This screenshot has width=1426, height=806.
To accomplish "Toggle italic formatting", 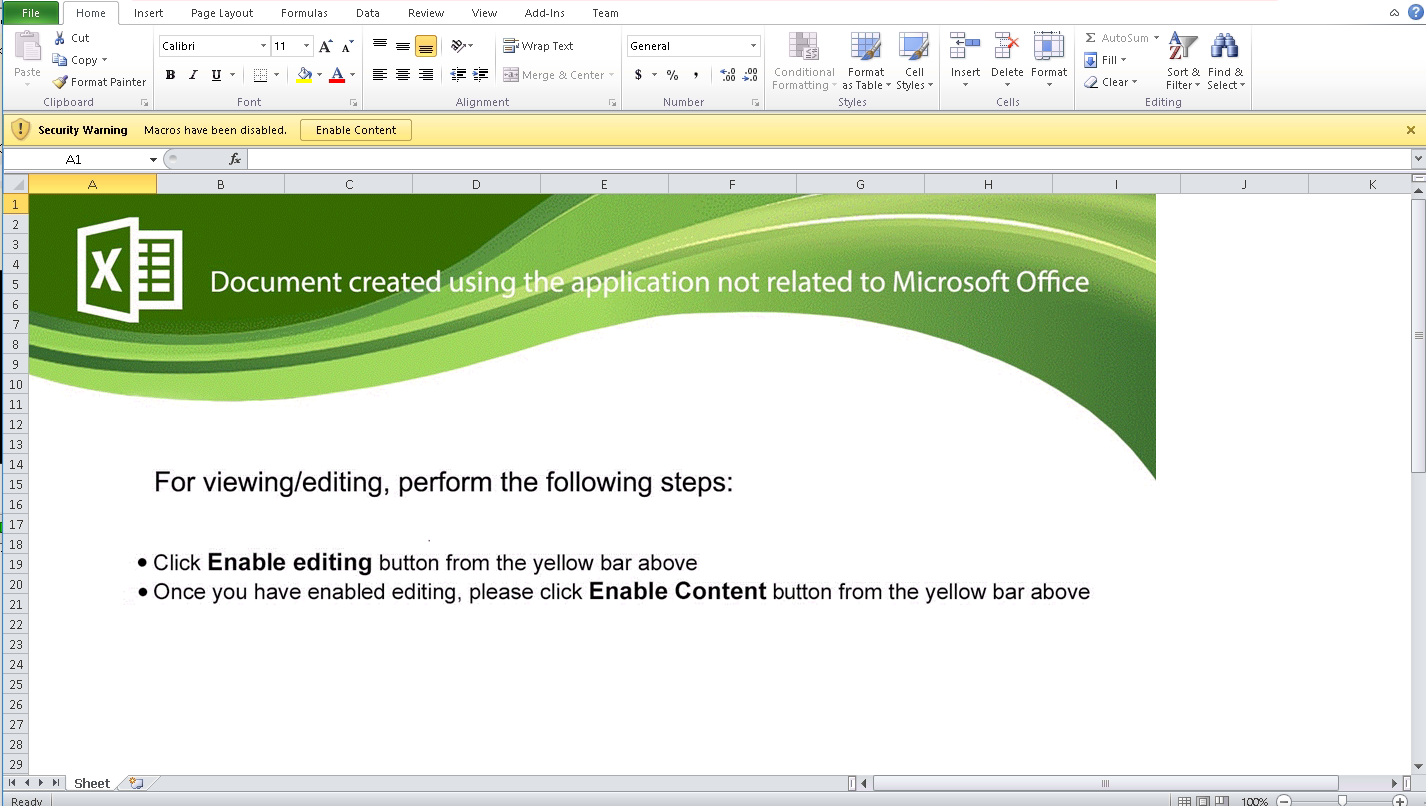I will [193, 75].
